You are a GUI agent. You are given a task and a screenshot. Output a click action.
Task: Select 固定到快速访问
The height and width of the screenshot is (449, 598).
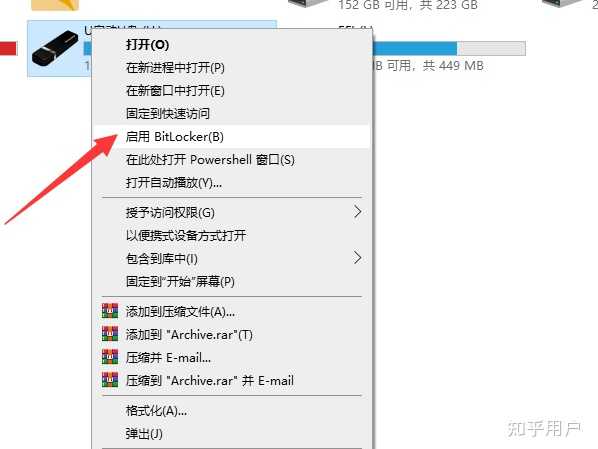[231, 113]
